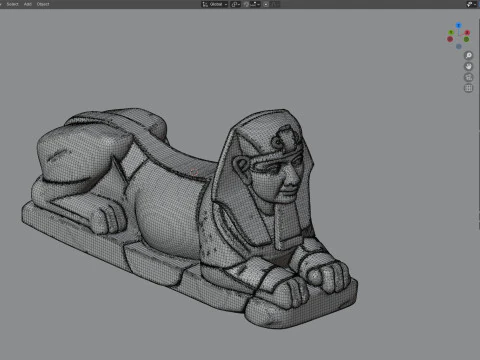
Task: Toggle snapping magnet icon
Action: click(x=246, y=4)
